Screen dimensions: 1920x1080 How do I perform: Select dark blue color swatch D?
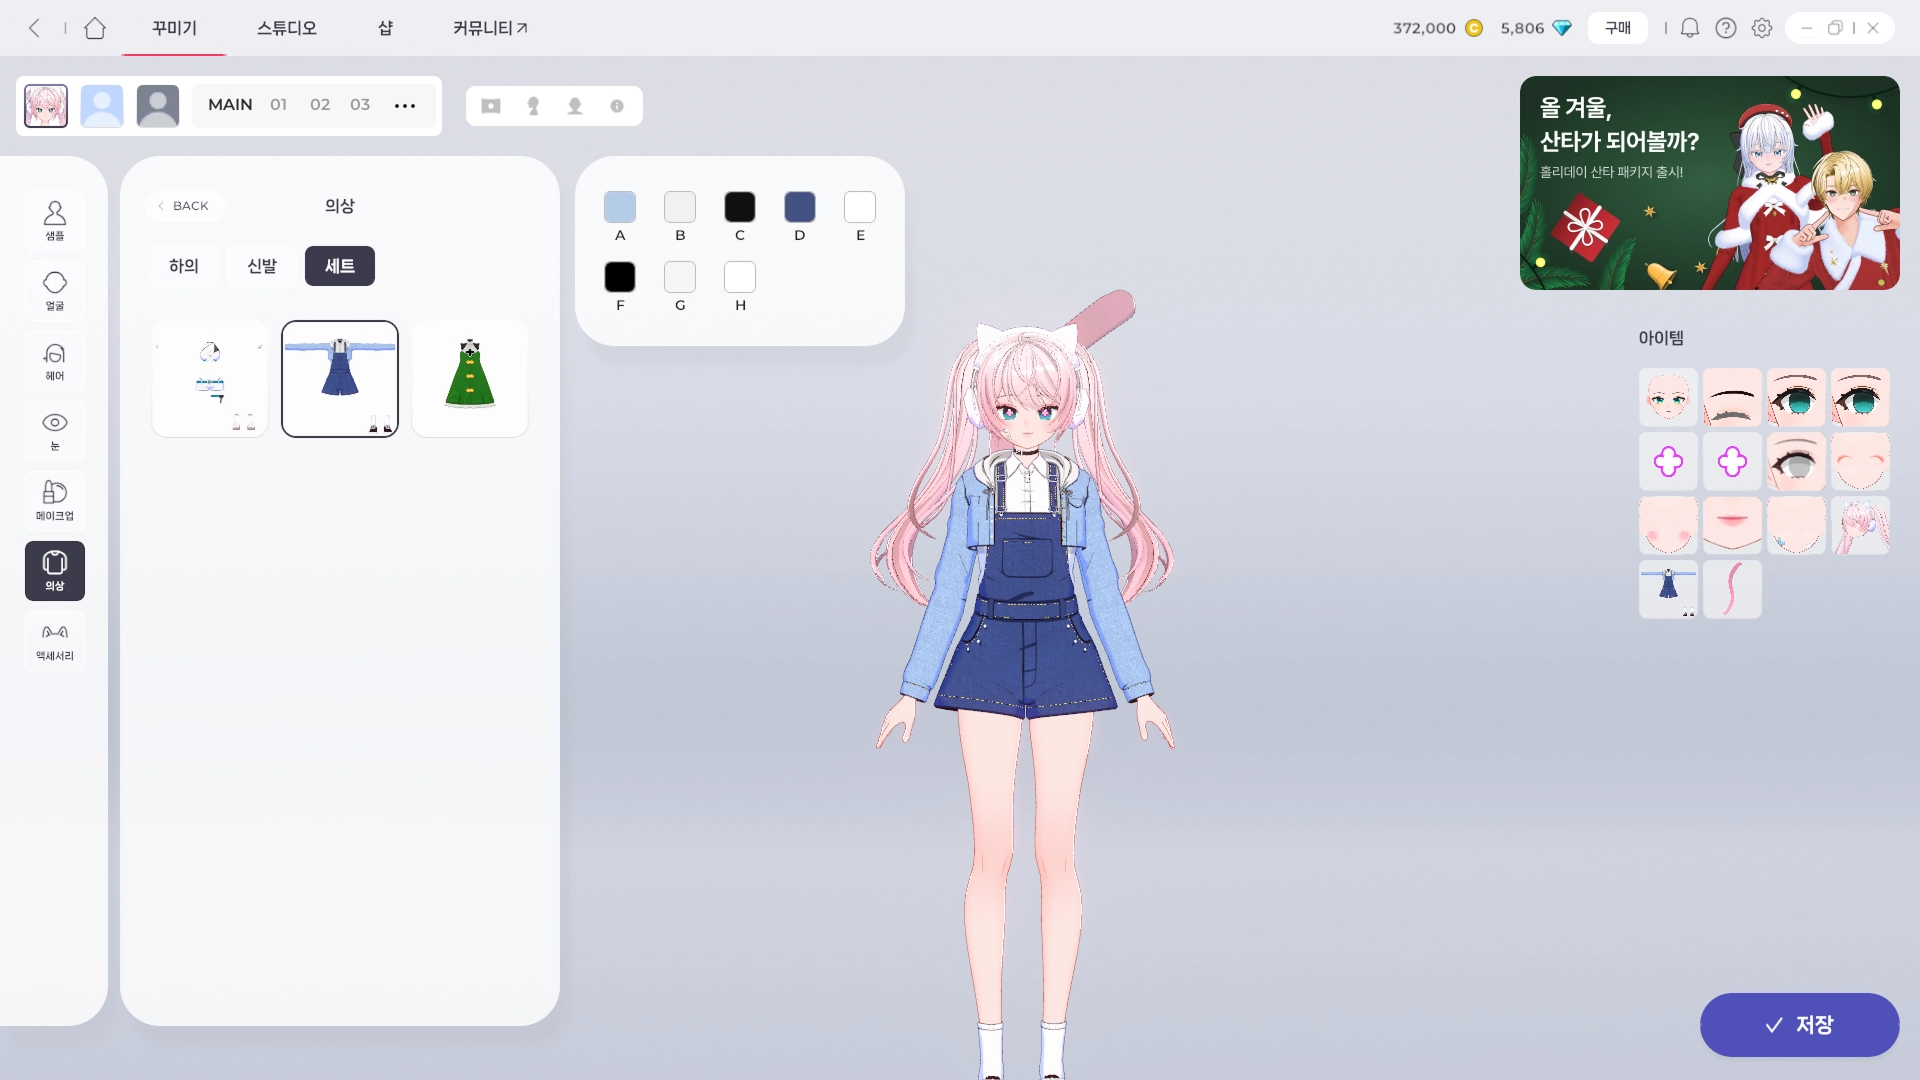pyautogui.click(x=799, y=208)
